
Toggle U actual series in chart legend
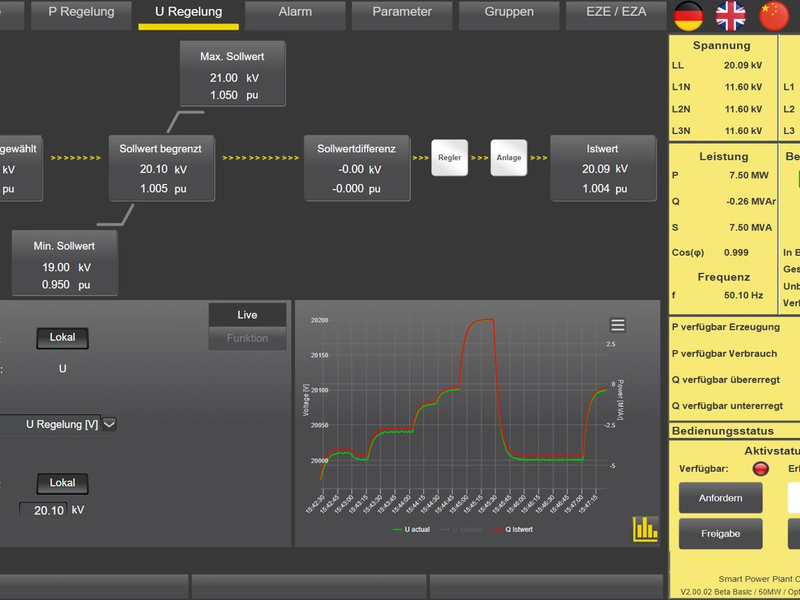pos(411,529)
